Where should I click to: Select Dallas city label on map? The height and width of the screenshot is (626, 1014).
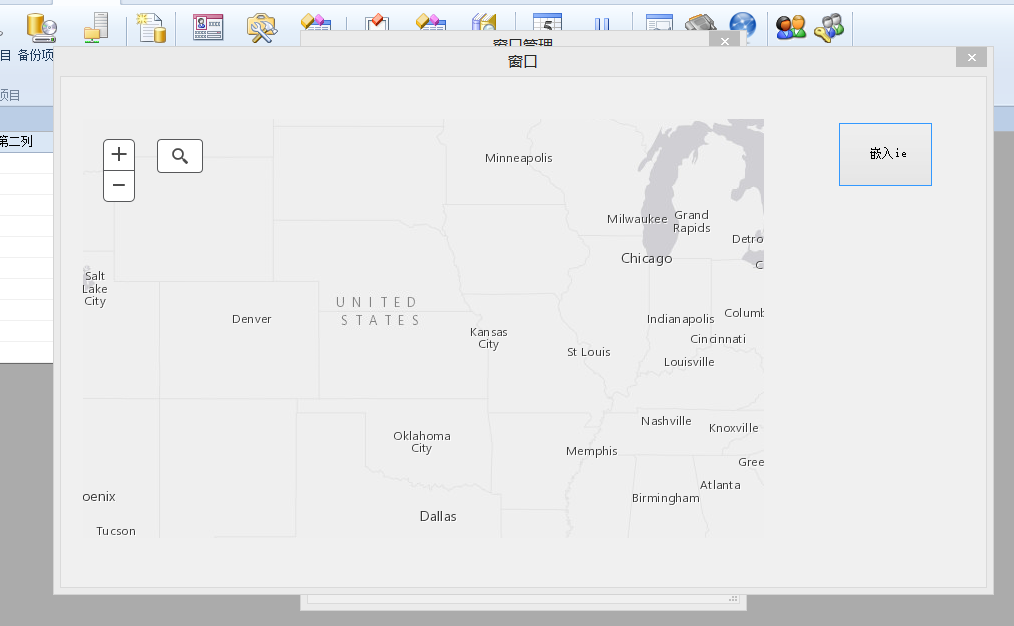click(437, 517)
